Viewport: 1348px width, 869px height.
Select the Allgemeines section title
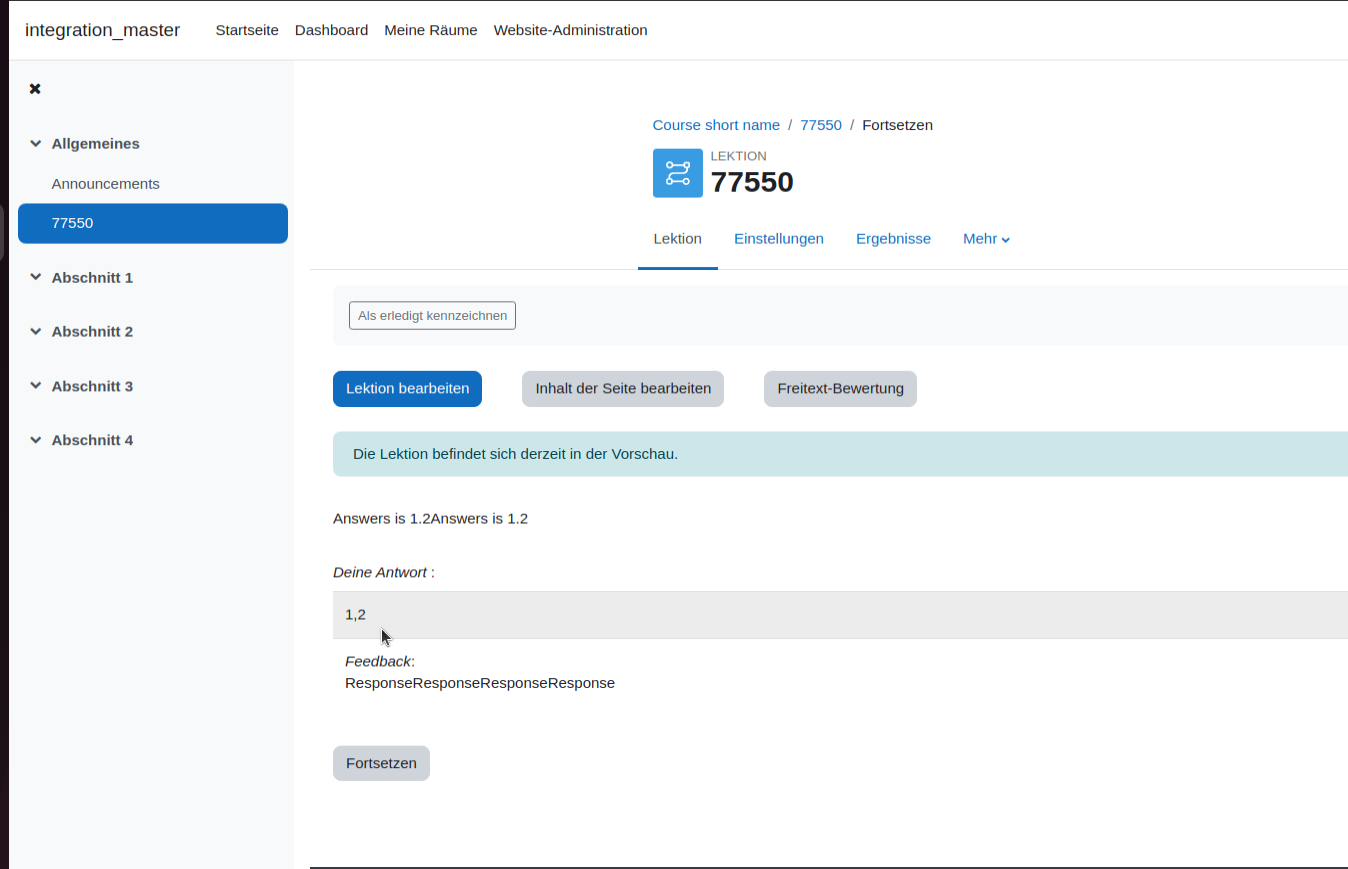point(96,144)
